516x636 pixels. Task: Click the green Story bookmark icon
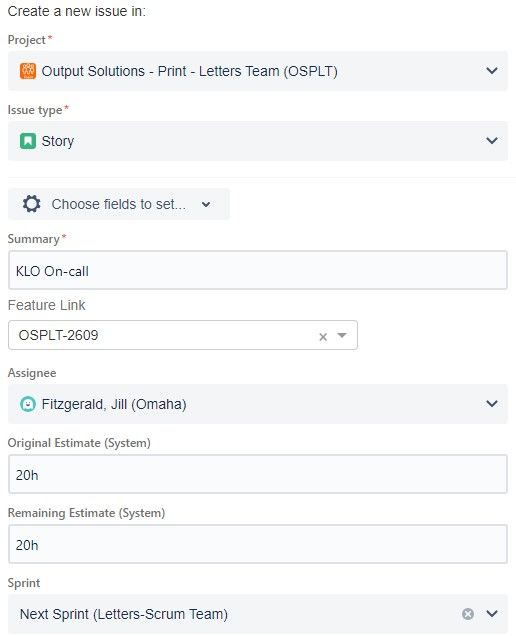coord(28,141)
